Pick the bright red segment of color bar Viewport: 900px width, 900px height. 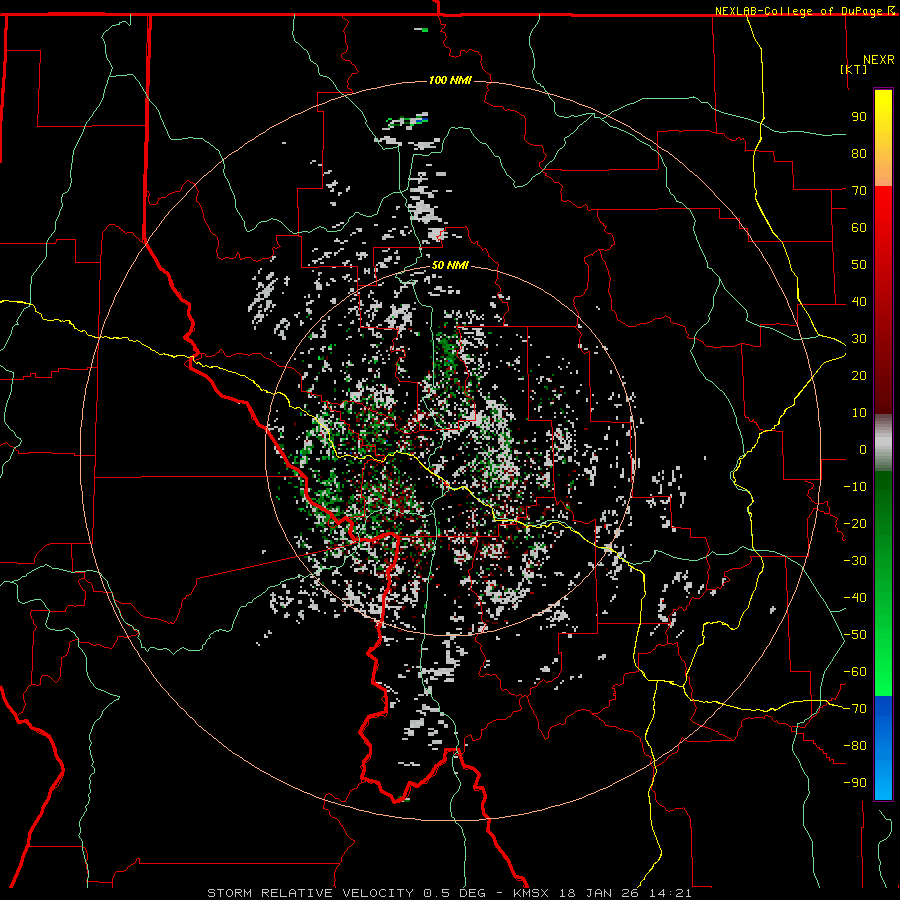click(883, 210)
